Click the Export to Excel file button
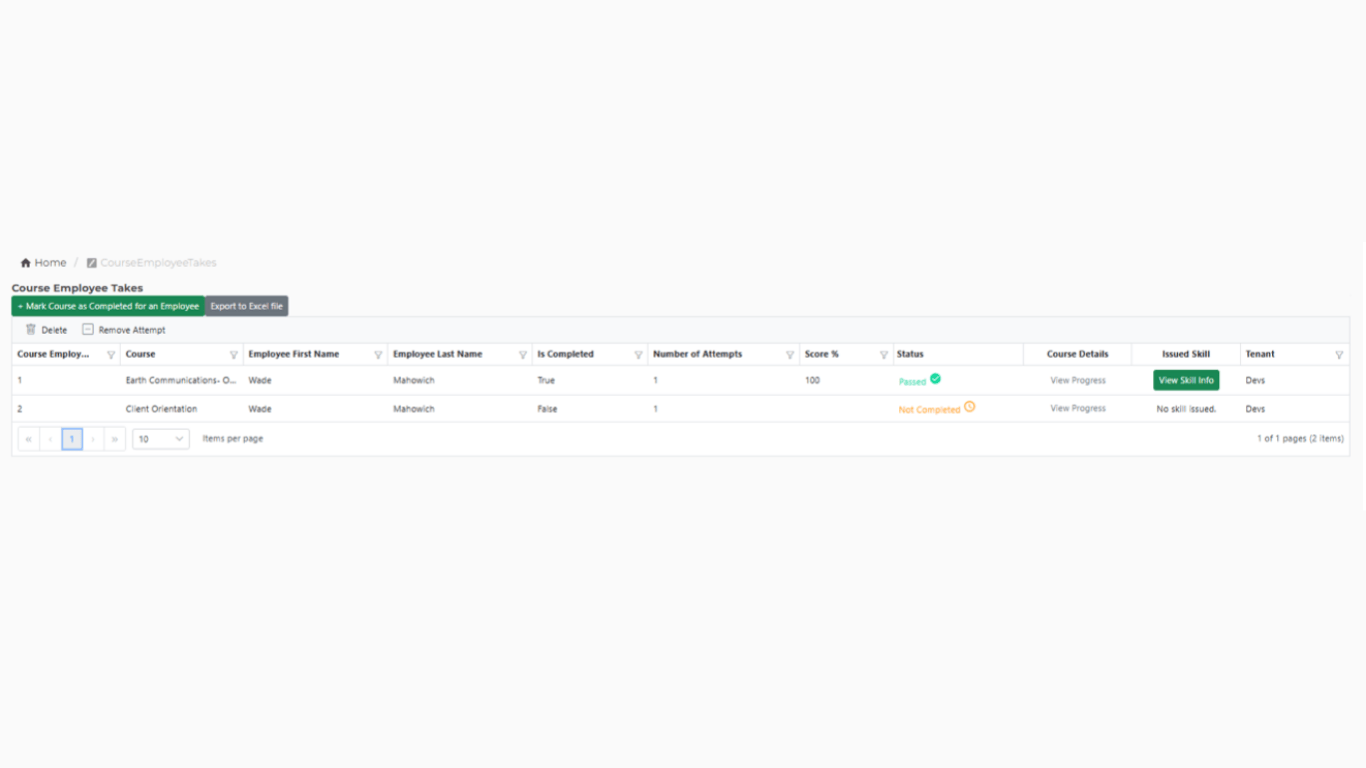This screenshot has height=768, width=1366. (246, 306)
